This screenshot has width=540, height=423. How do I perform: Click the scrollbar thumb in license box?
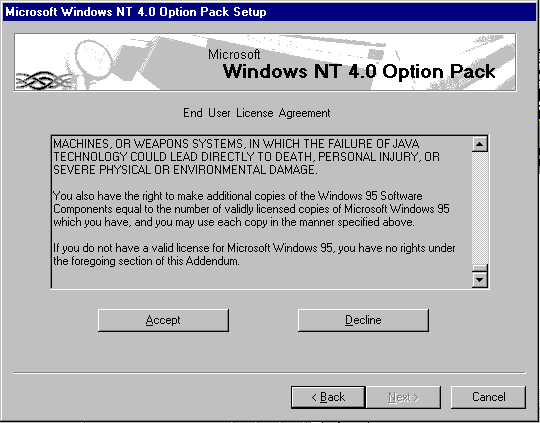479,268
